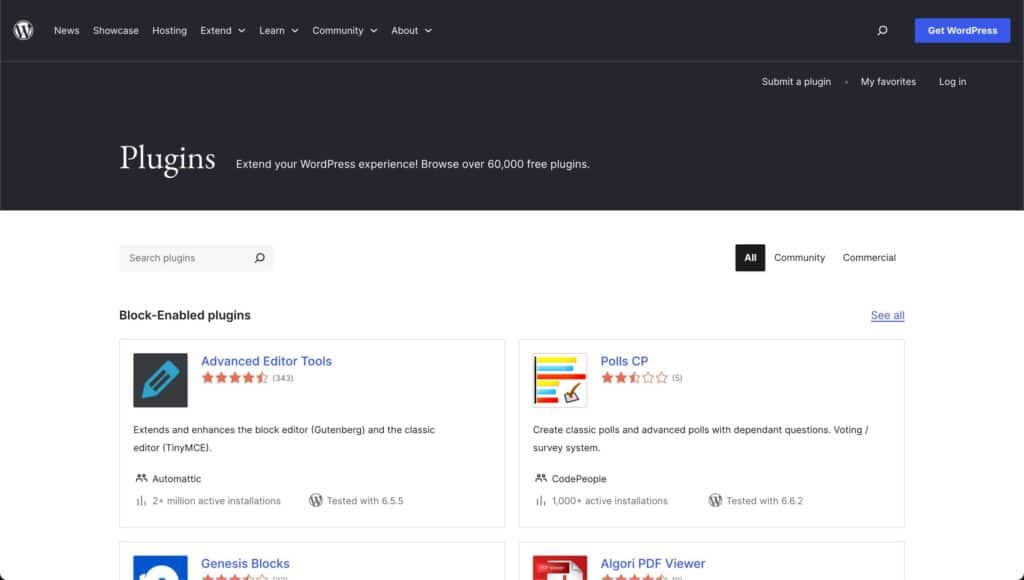Viewport: 1024px width, 580px height.
Task: Switch filter to Community plugins
Action: [x=799, y=258]
